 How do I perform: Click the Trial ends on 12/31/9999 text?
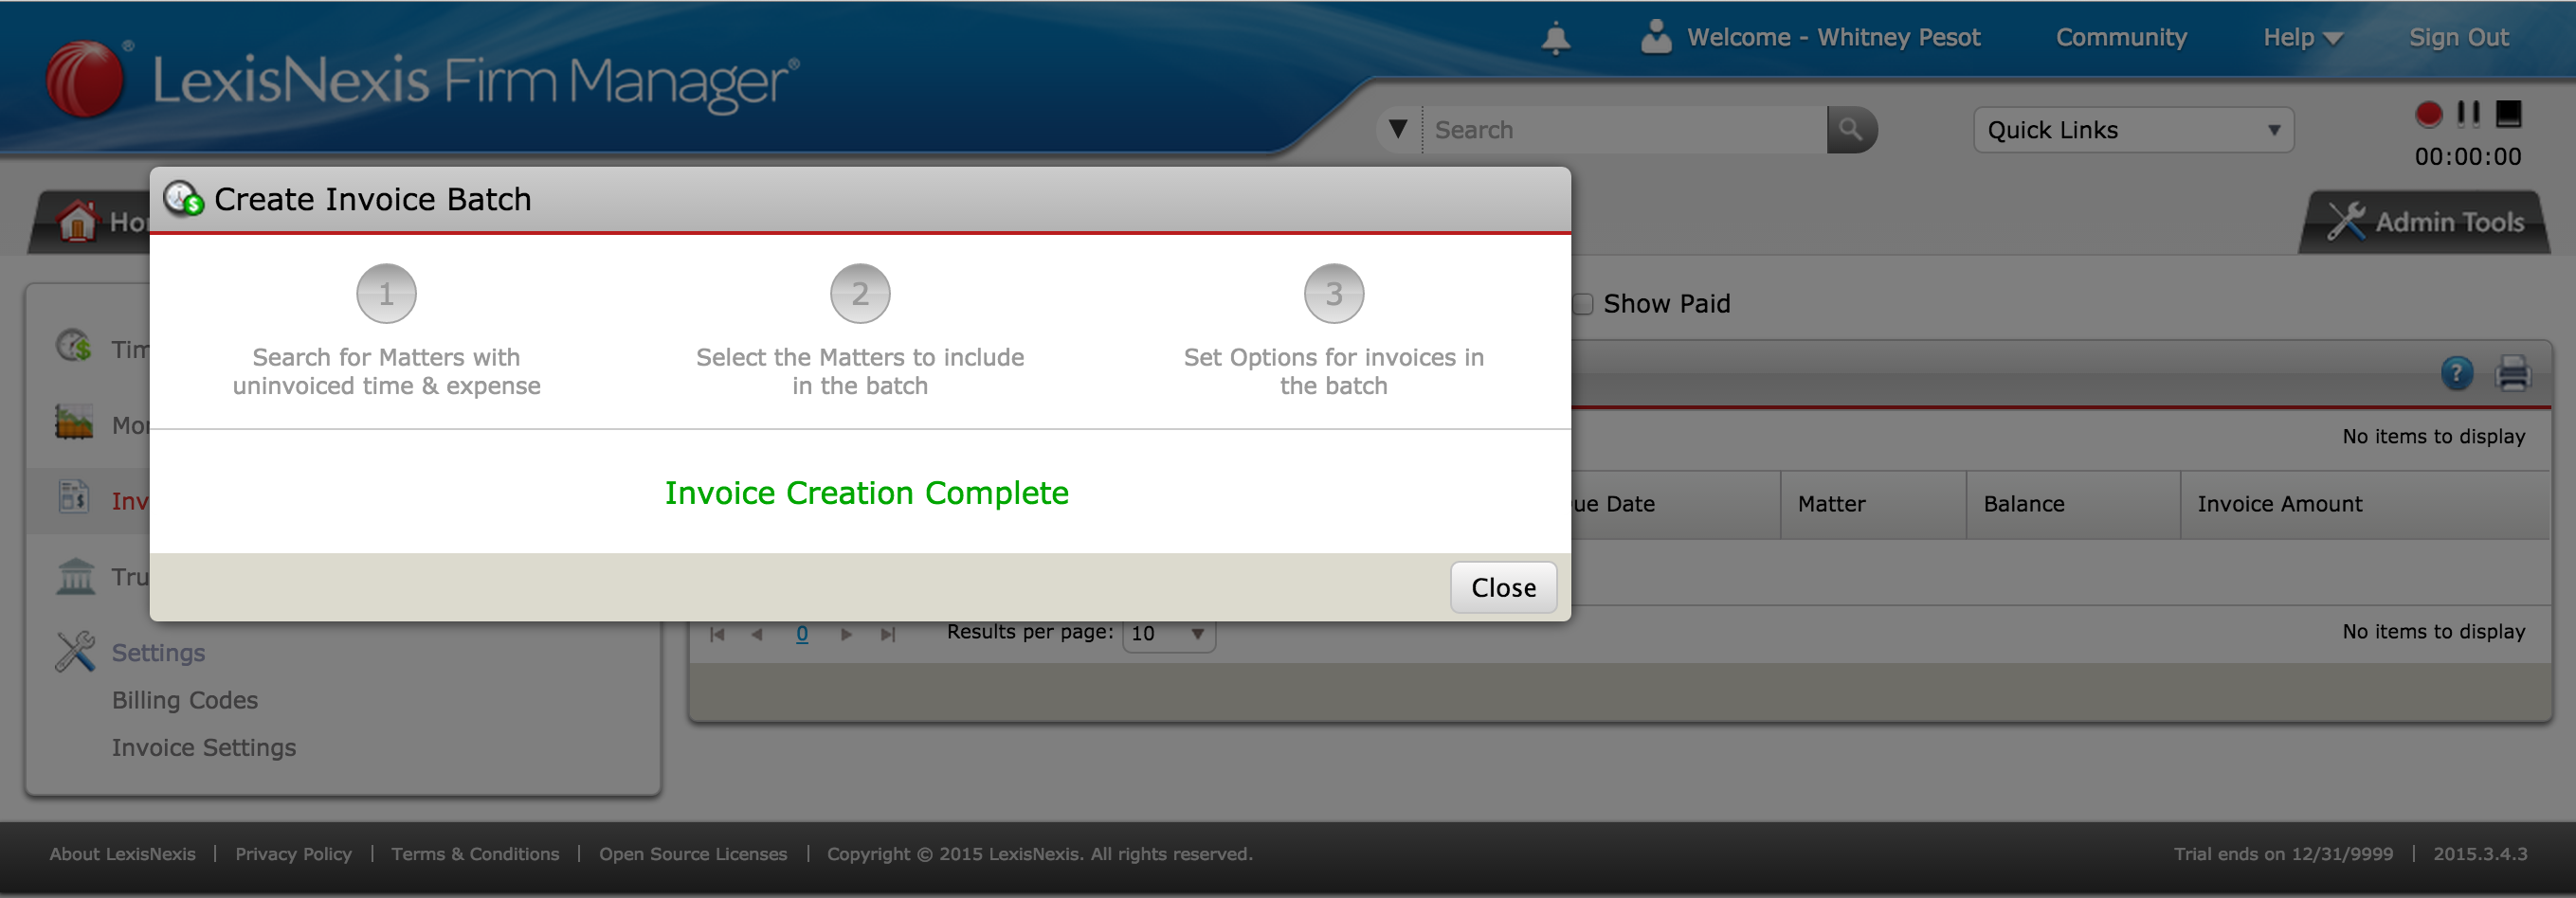pyautogui.click(x=2283, y=854)
